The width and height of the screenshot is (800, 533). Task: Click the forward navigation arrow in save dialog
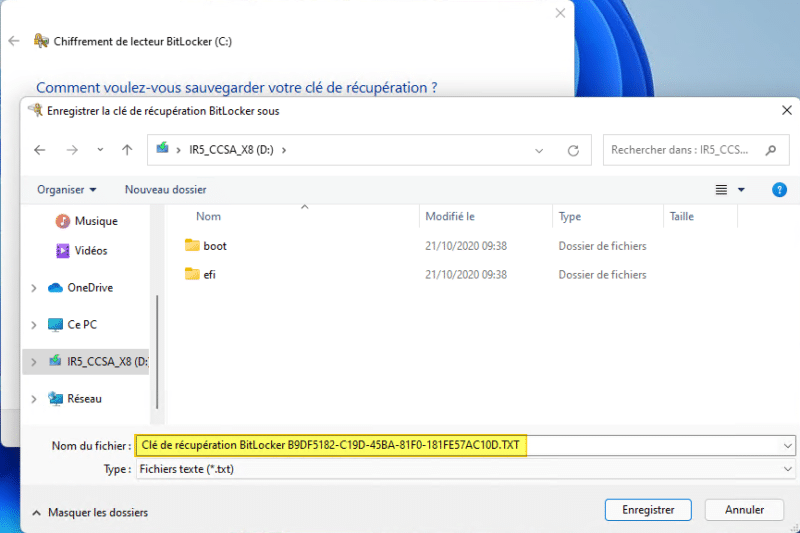(72, 150)
